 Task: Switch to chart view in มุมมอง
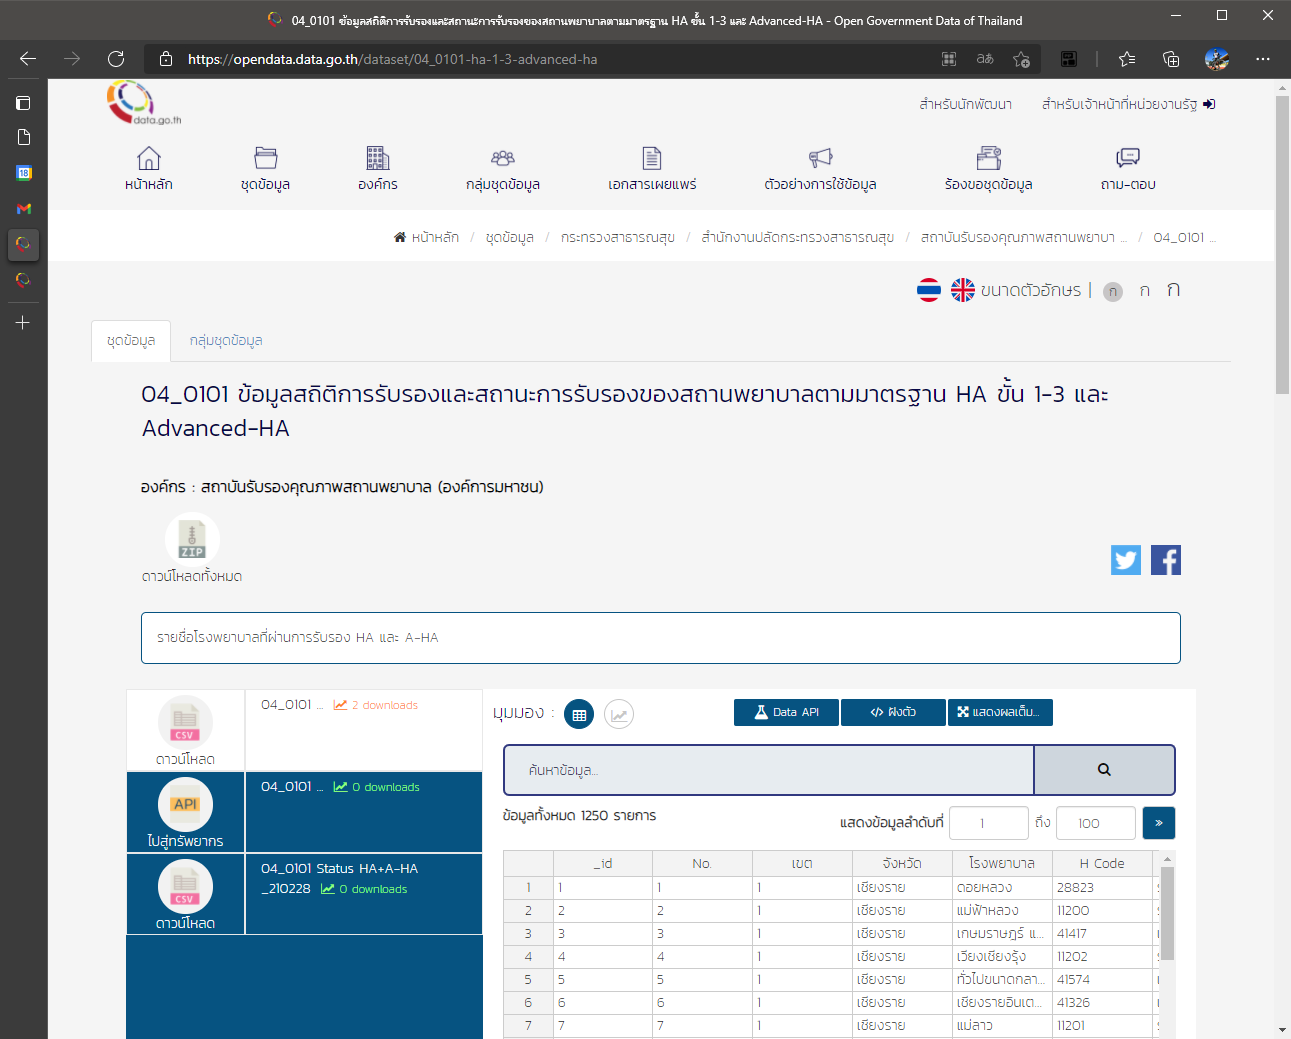(618, 714)
